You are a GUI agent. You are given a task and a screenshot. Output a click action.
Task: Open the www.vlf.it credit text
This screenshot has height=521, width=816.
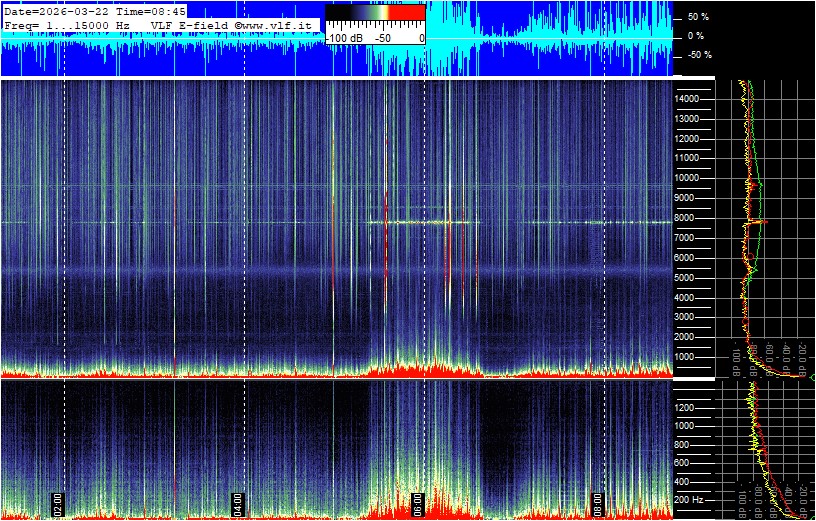[x=274, y=25]
